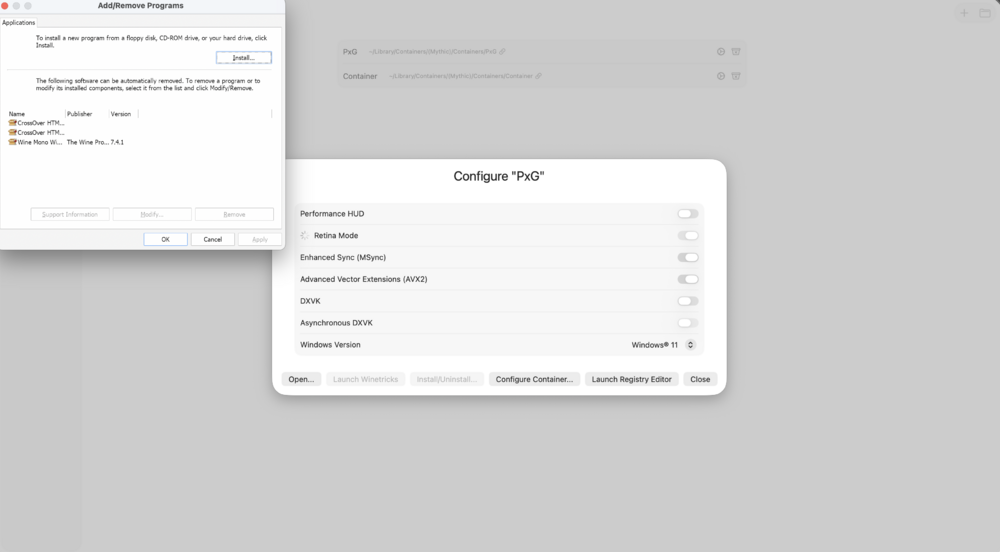Viewport: 1000px width, 552px height.
Task: Click Cancel in Add/Remove Programs
Action: [212, 239]
